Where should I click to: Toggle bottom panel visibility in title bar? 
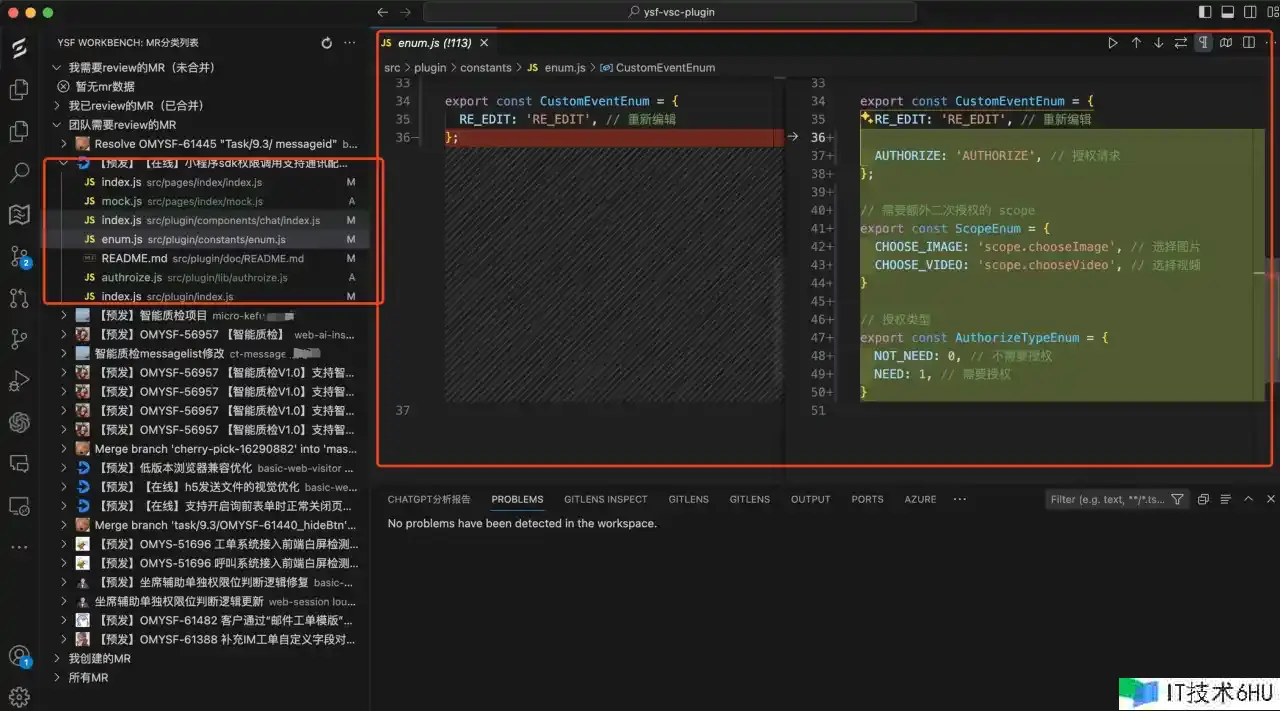[x=1227, y=12]
